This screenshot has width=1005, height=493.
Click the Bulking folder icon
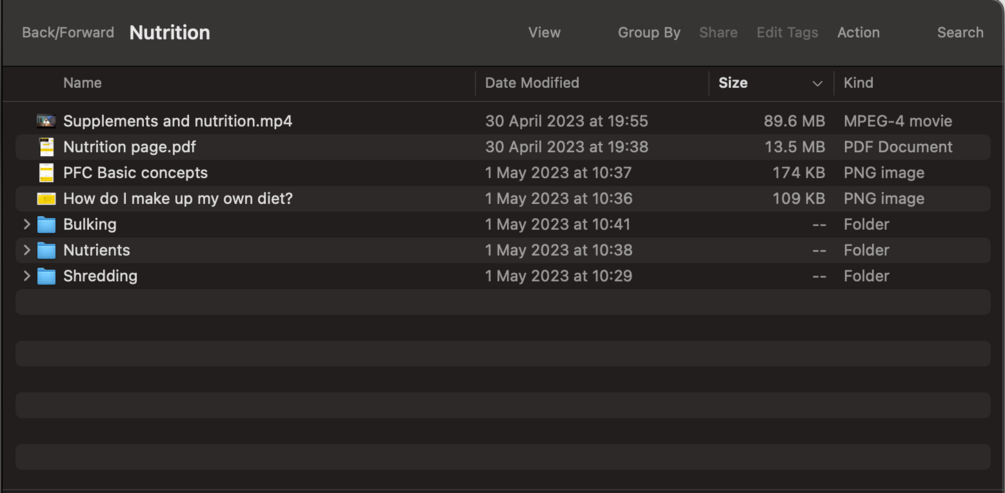46,225
